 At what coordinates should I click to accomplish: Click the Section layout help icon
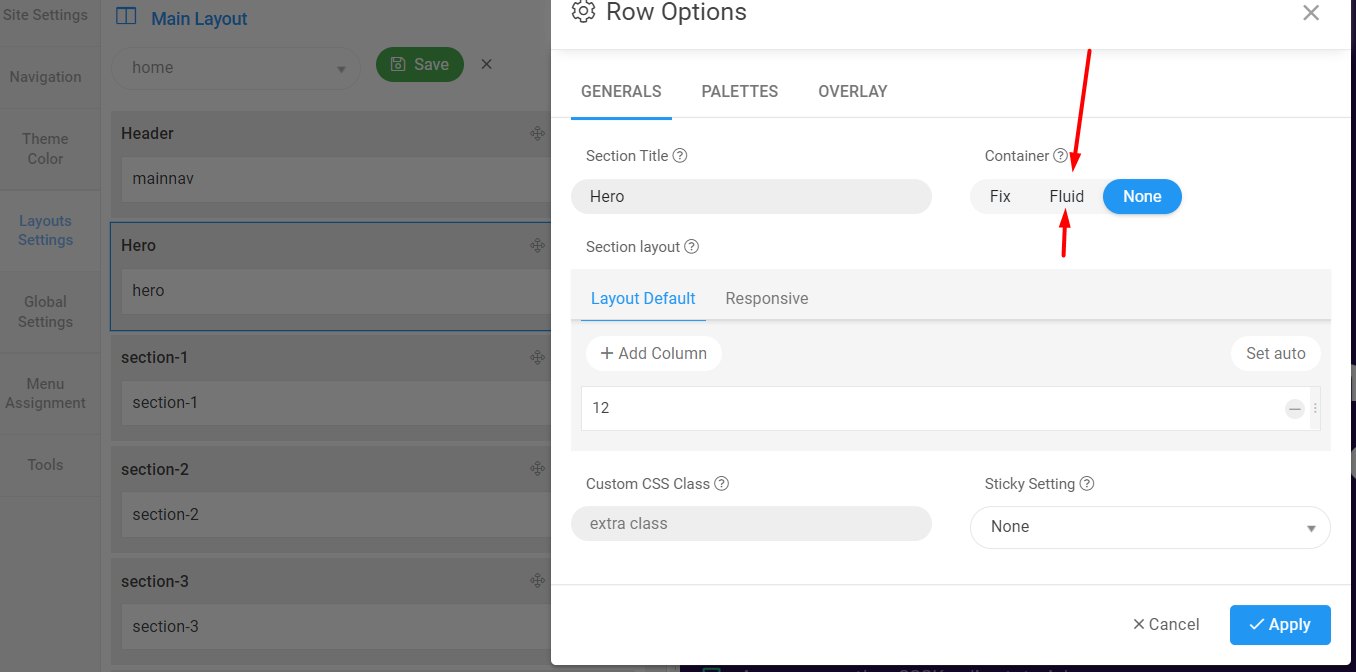691,247
